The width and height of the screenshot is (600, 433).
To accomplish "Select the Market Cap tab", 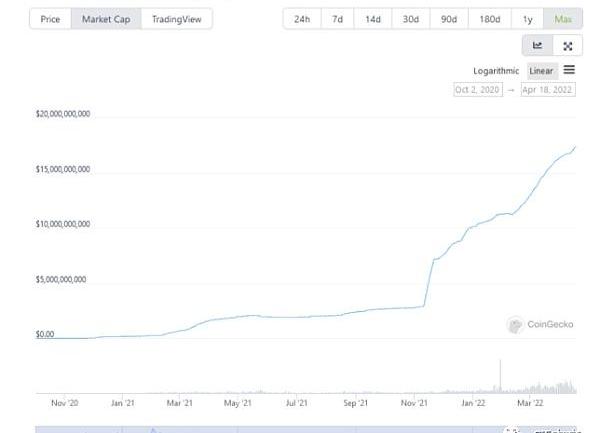I will coord(105,19).
